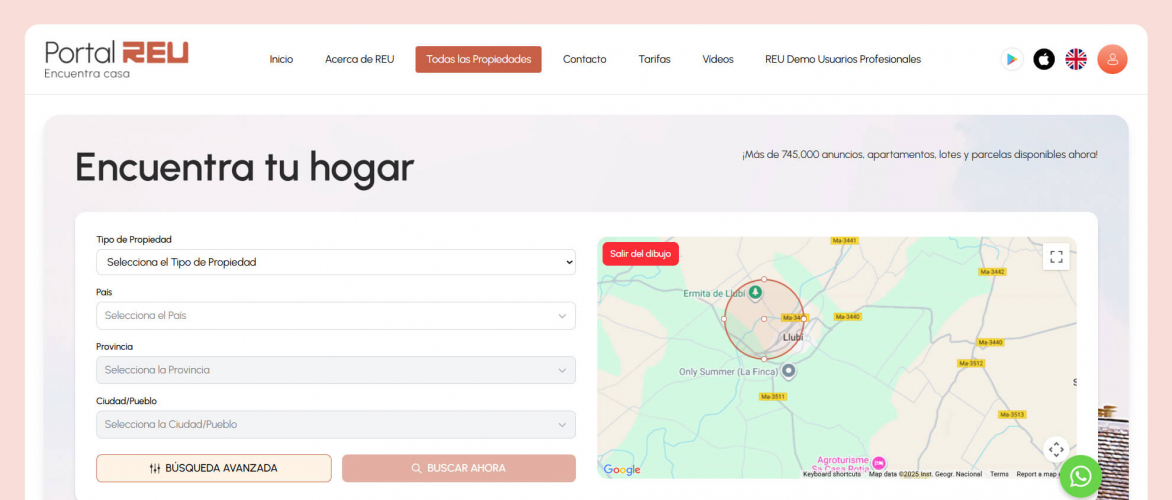The image size is (1172, 500).
Task: Open map camera pan controls
Action: tap(1055, 449)
